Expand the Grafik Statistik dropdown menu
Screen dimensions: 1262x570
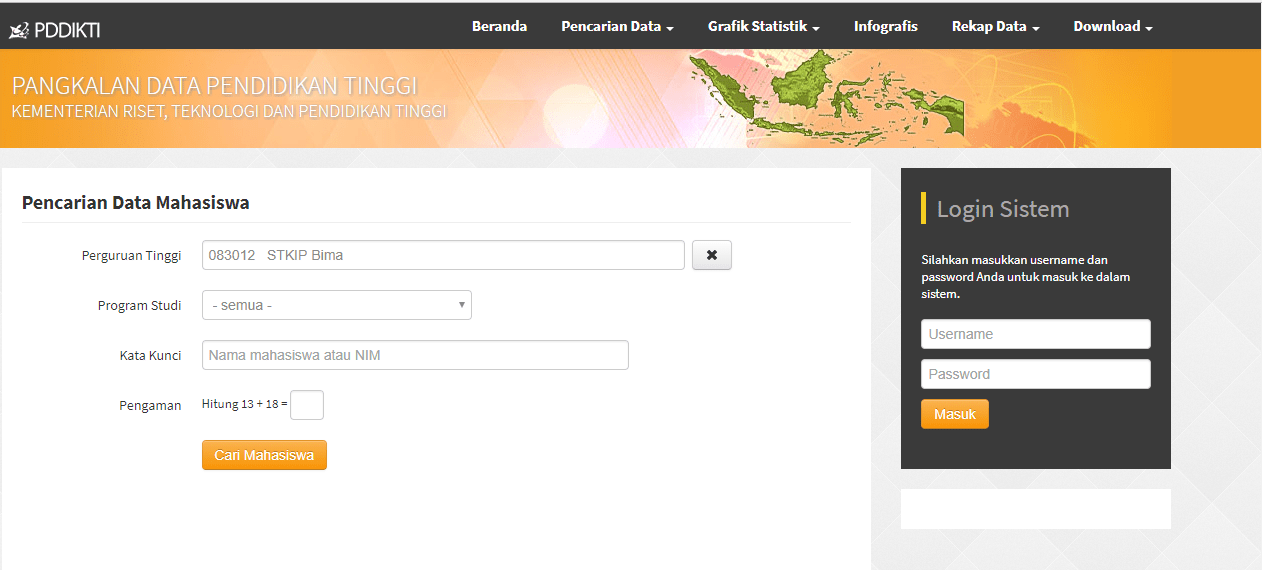tap(764, 26)
